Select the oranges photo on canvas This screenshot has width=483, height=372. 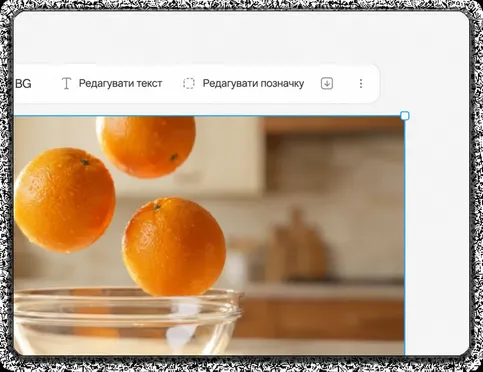[209, 235]
